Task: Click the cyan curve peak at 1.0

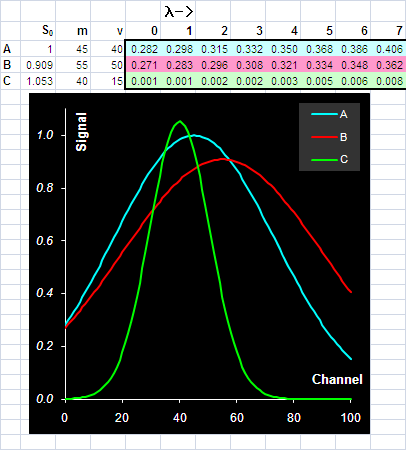Action: pyautogui.click(x=194, y=135)
